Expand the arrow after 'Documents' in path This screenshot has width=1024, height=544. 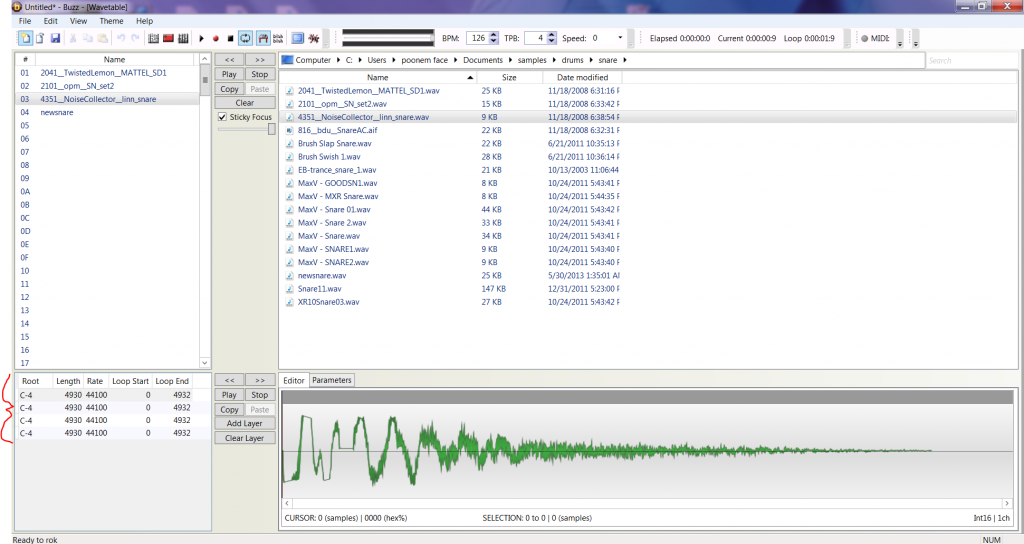pos(511,60)
